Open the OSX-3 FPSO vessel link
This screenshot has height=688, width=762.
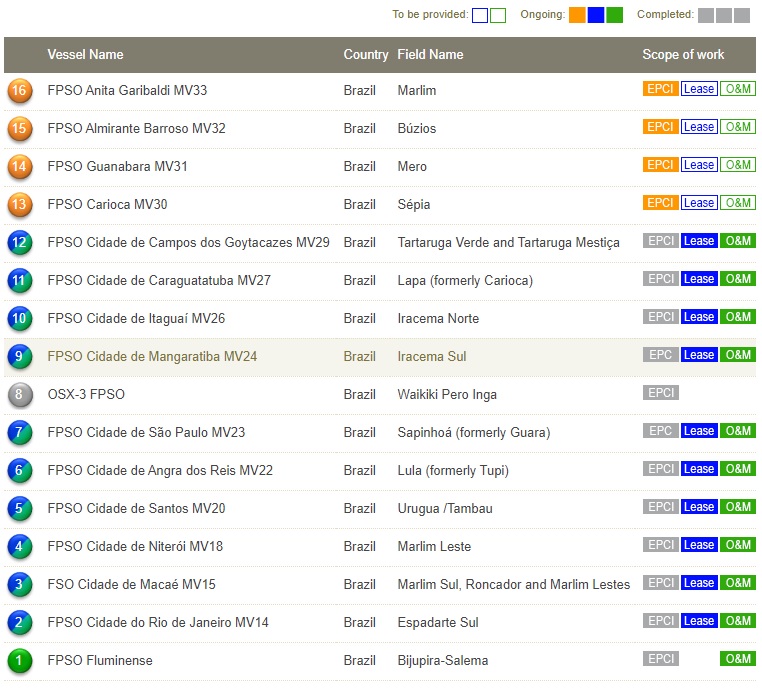tap(86, 395)
